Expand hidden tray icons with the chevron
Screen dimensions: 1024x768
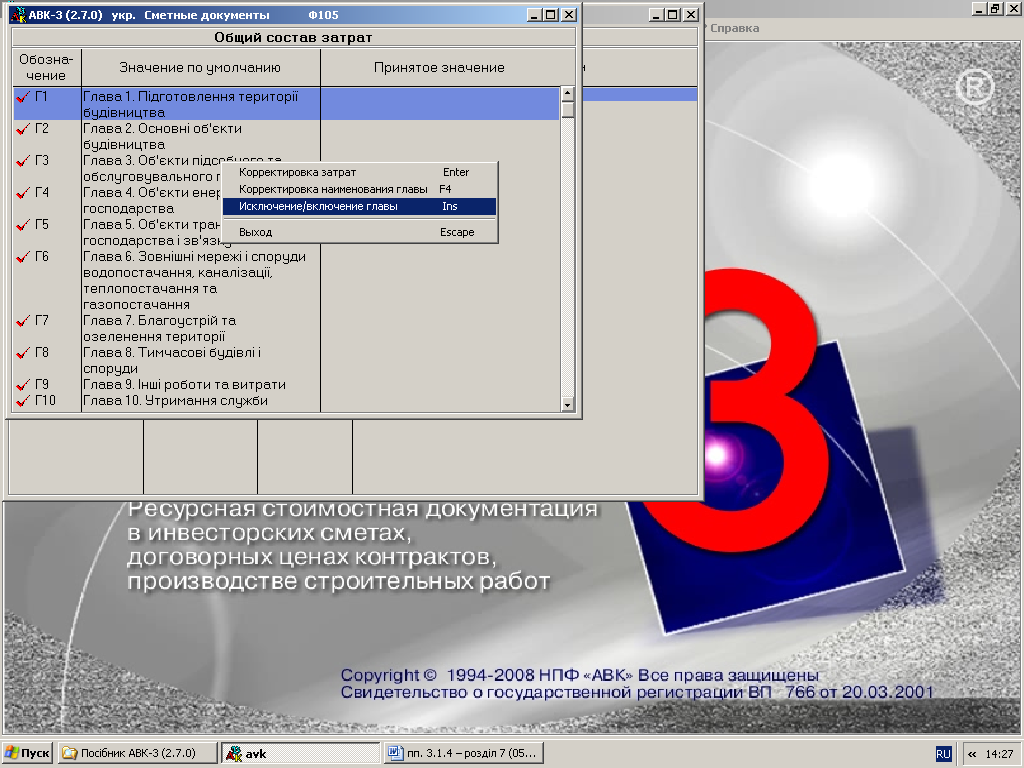972,754
